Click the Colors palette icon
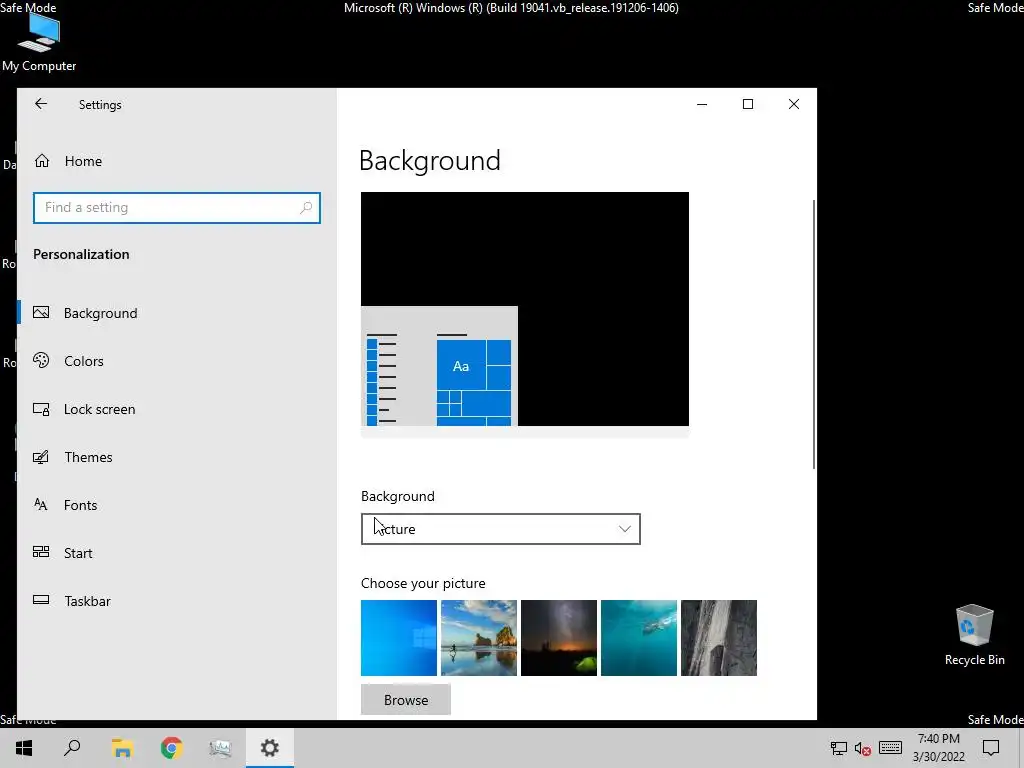The image size is (1024, 768). 41,360
